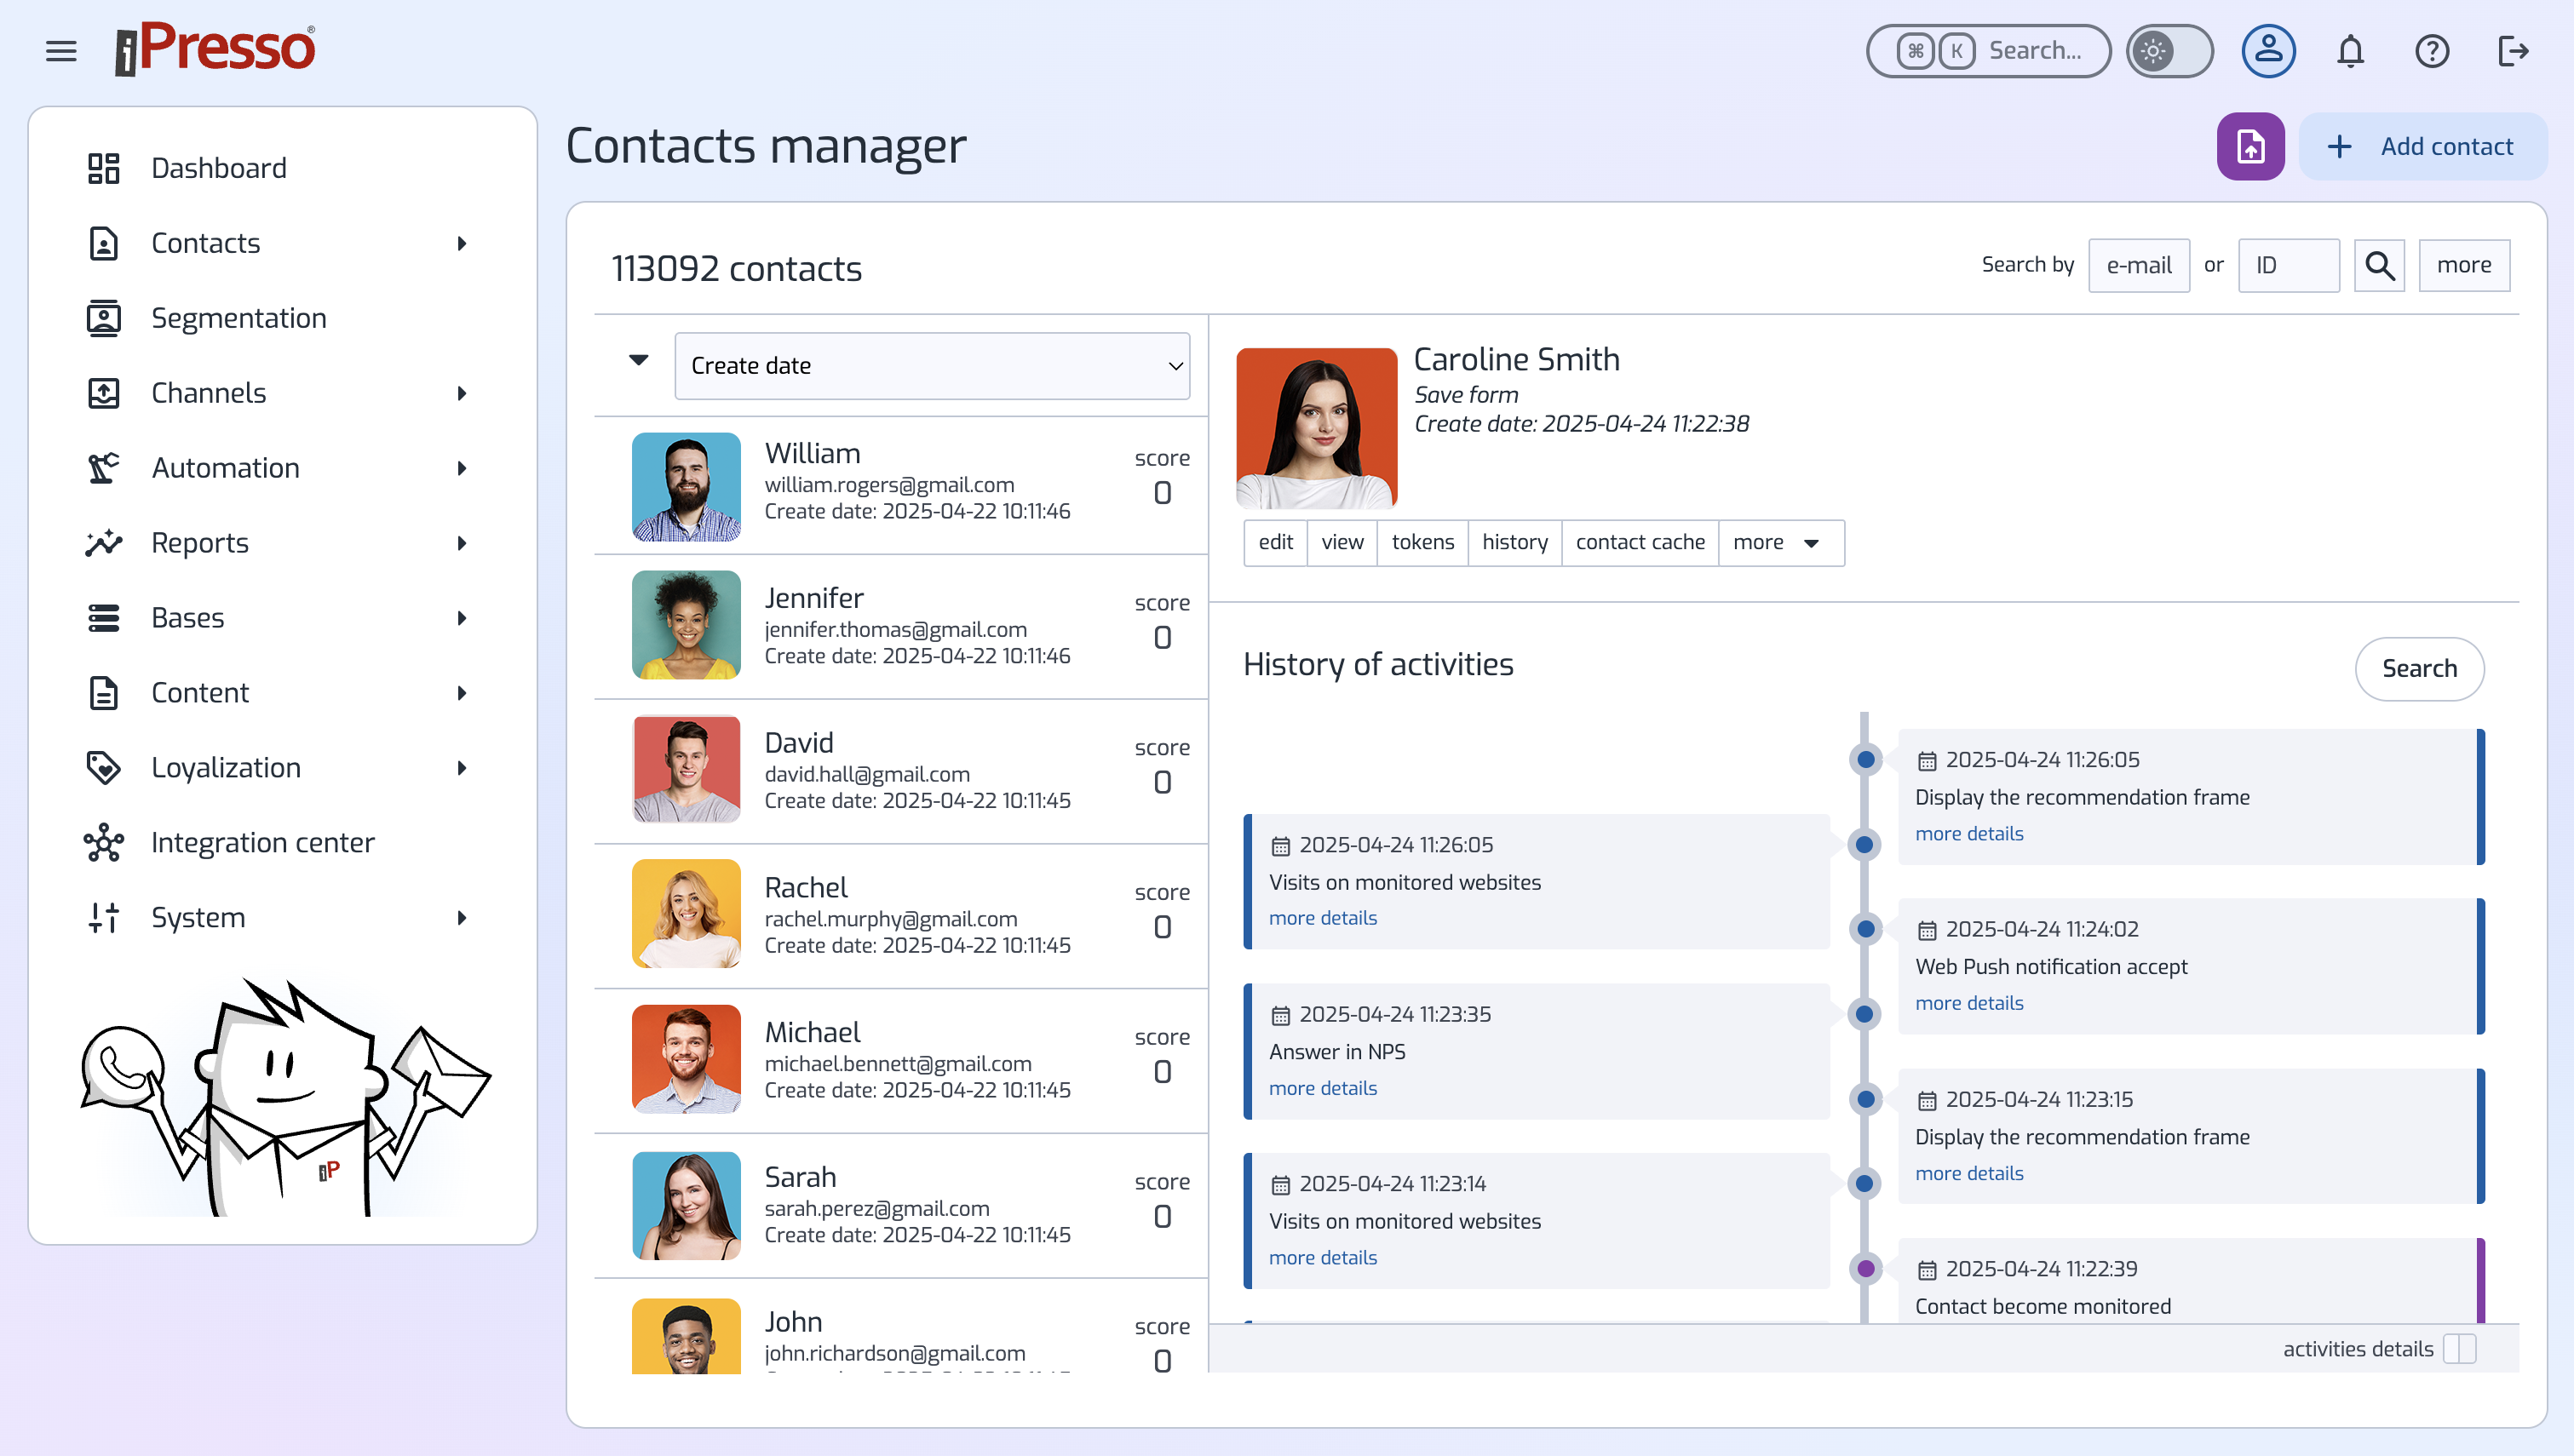Open more details for Answer in NPS

point(1322,1088)
